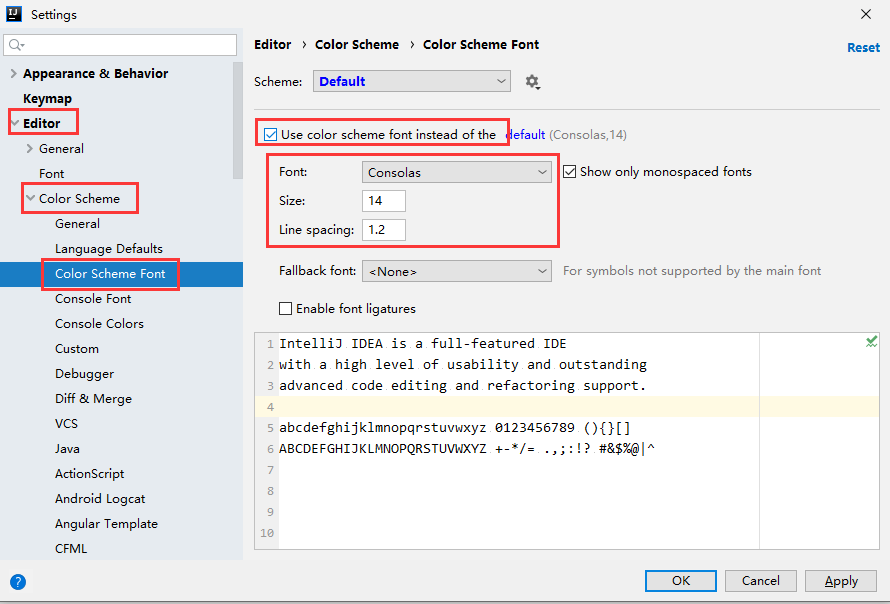Close the Settings dialog
The height and width of the screenshot is (604, 890).
click(866, 14)
